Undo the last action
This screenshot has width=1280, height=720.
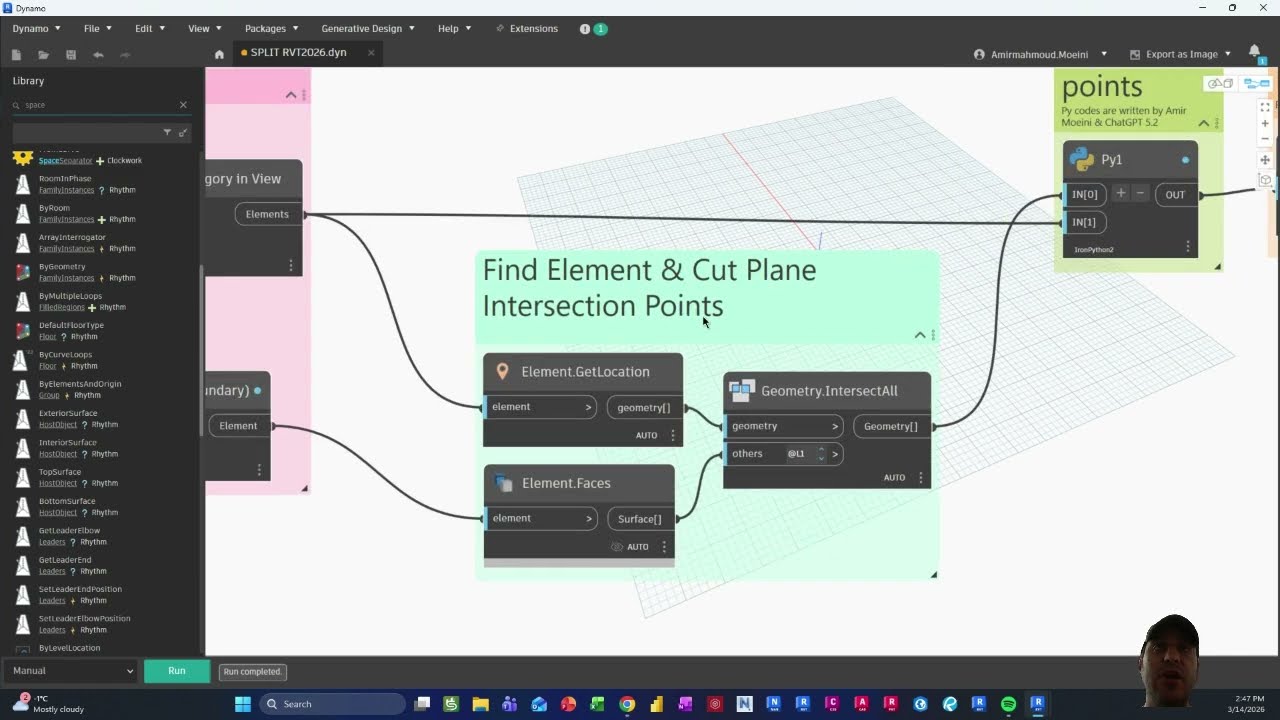point(98,55)
